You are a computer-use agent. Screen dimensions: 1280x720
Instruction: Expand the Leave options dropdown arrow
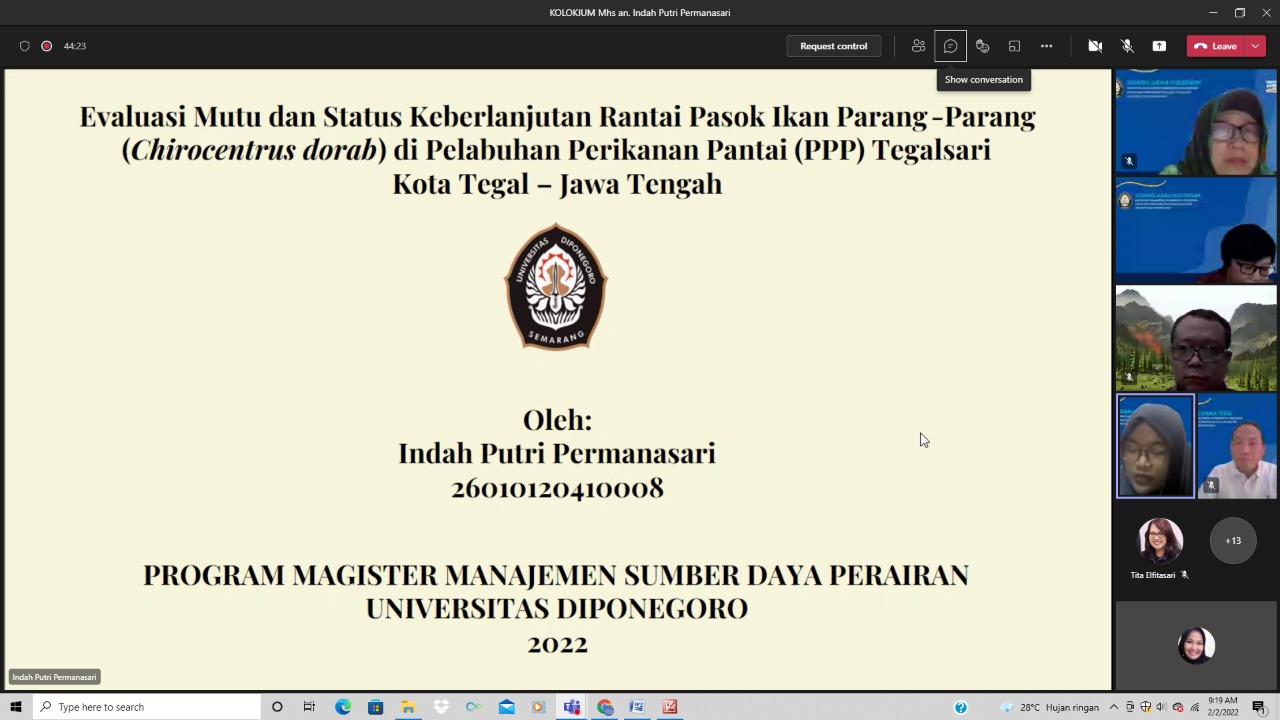(1255, 46)
